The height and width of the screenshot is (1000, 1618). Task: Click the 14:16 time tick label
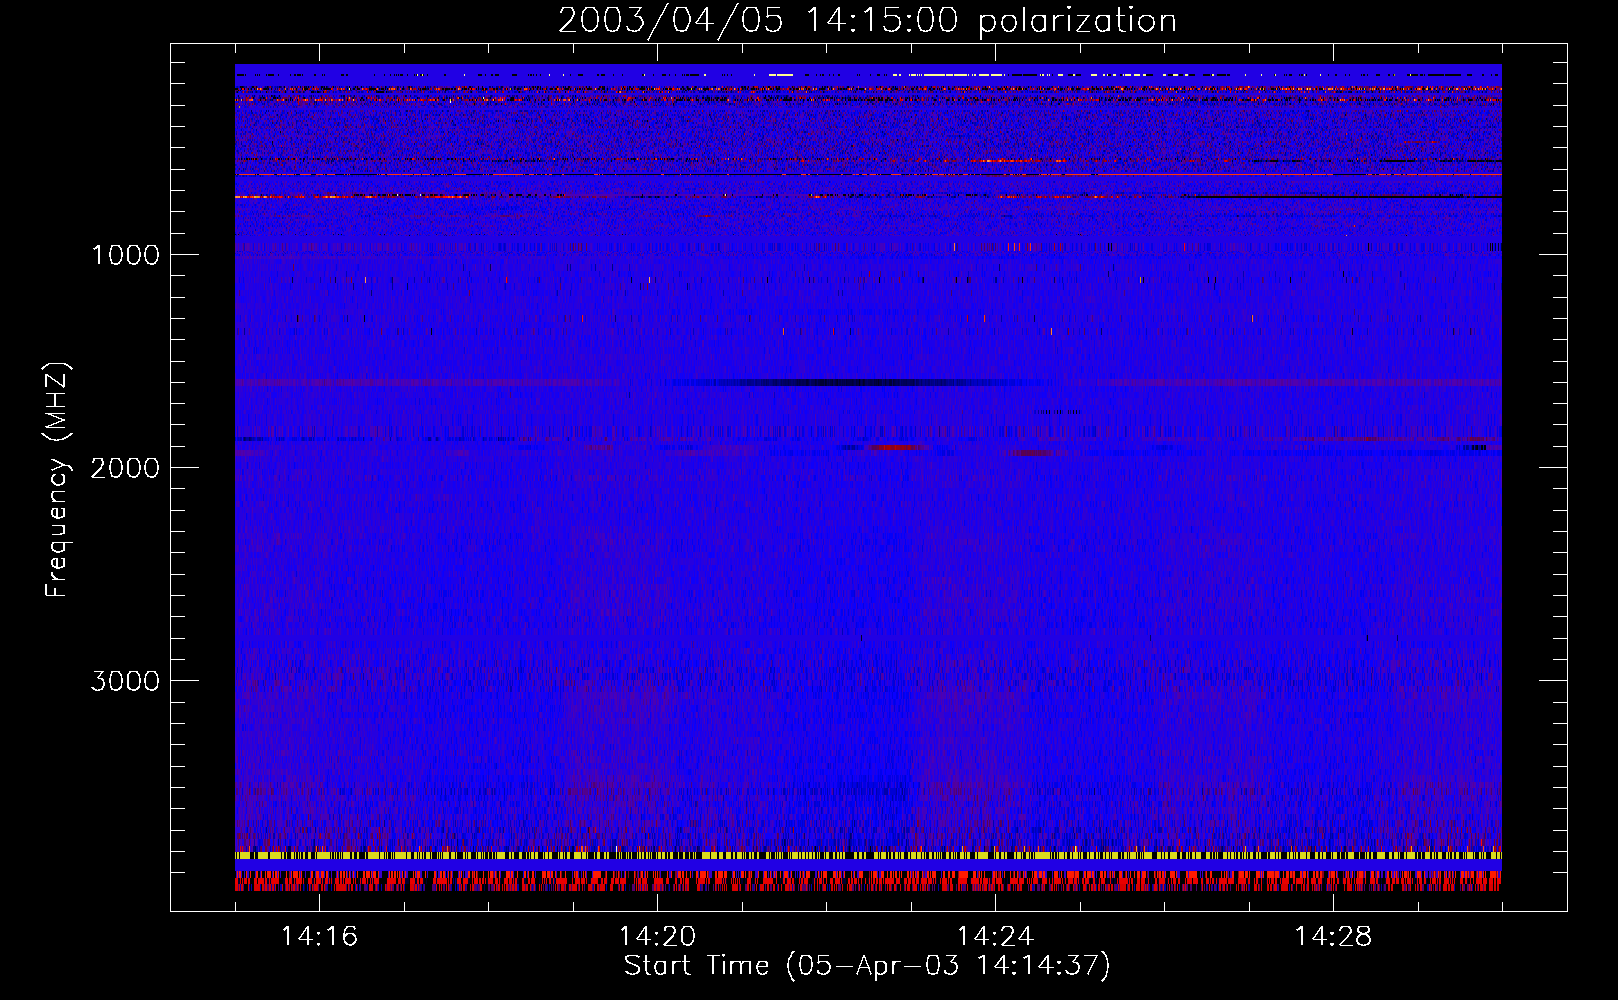pyautogui.click(x=319, y=937)
